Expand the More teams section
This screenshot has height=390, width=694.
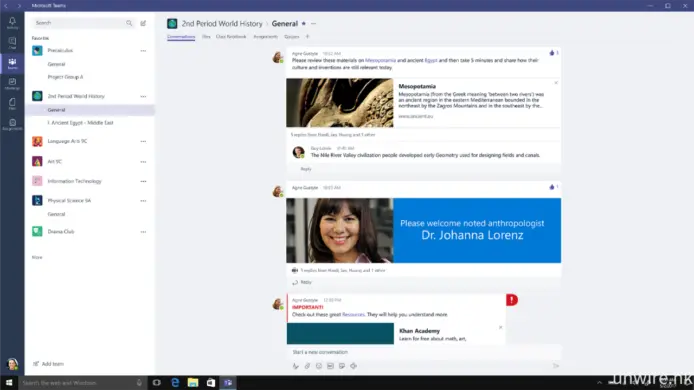pyautogui.click(x=37, y=257)
